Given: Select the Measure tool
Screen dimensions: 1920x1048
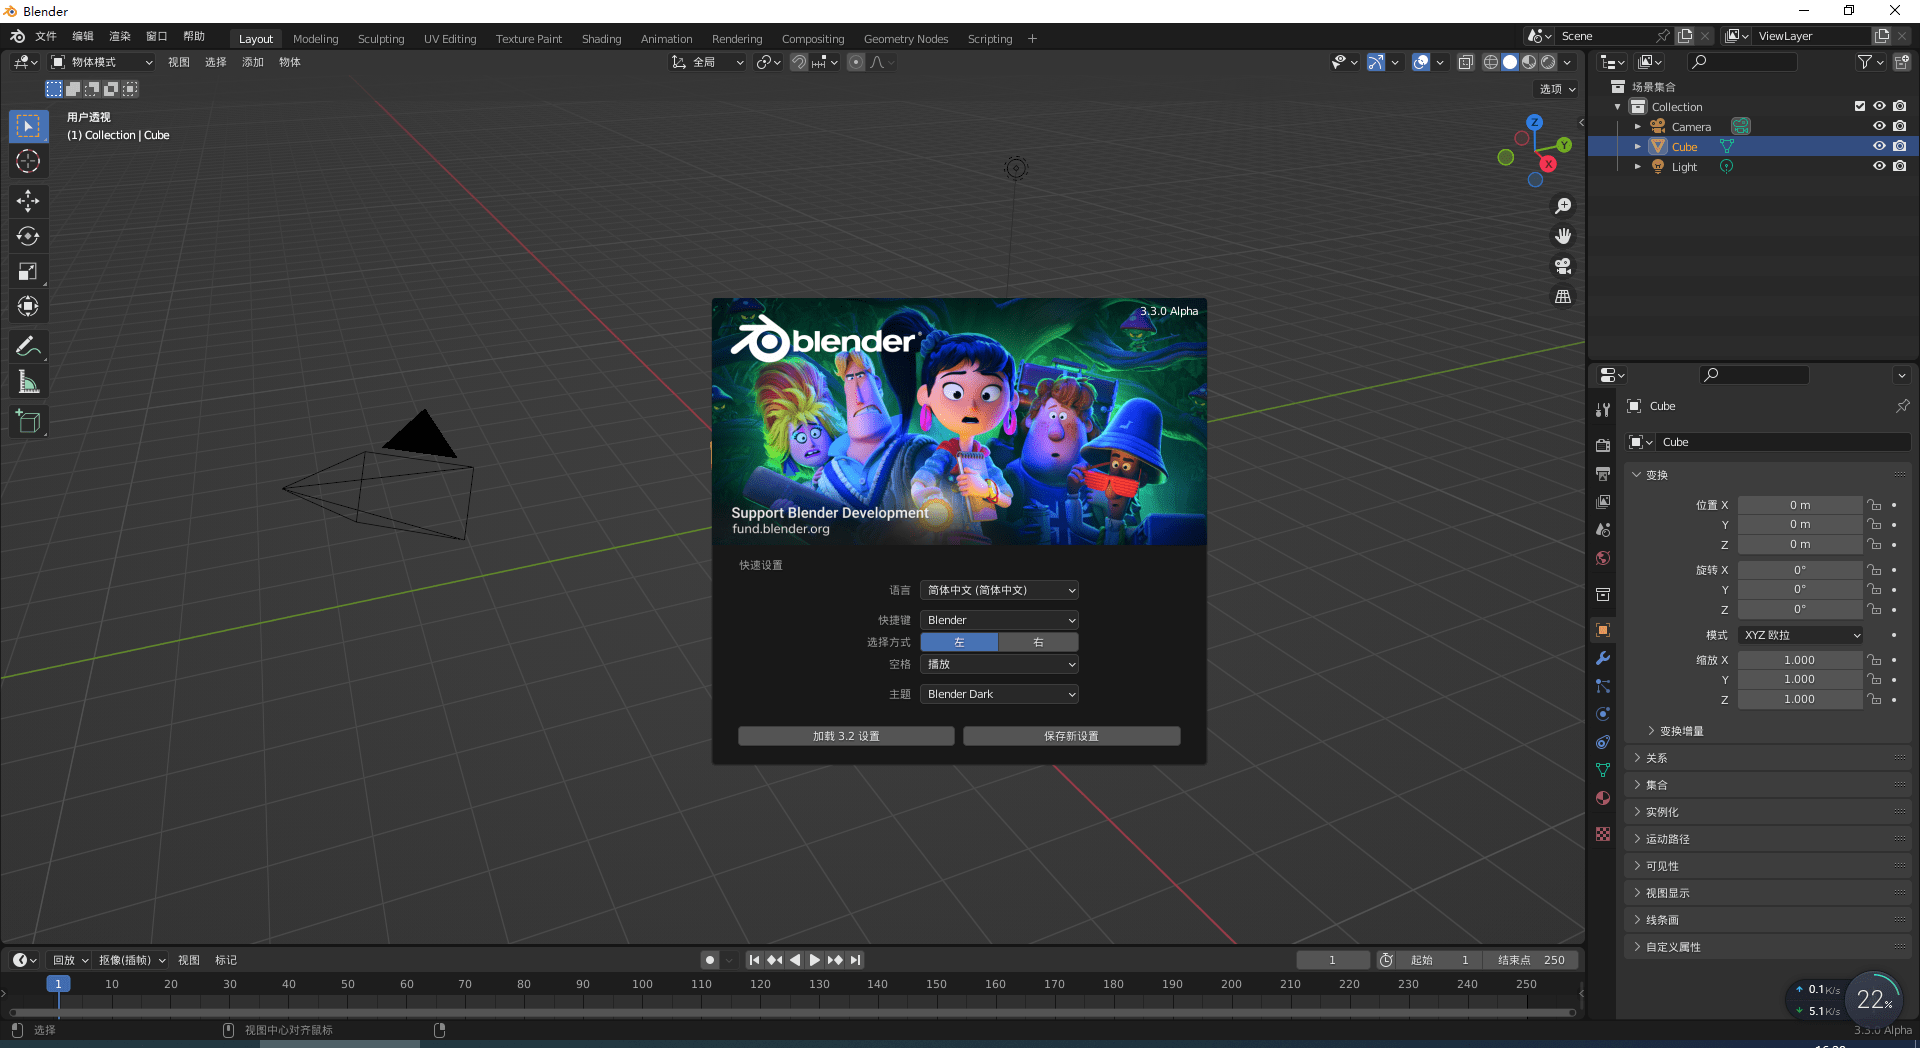Looking at the screenshot, I should coord(28,382).
